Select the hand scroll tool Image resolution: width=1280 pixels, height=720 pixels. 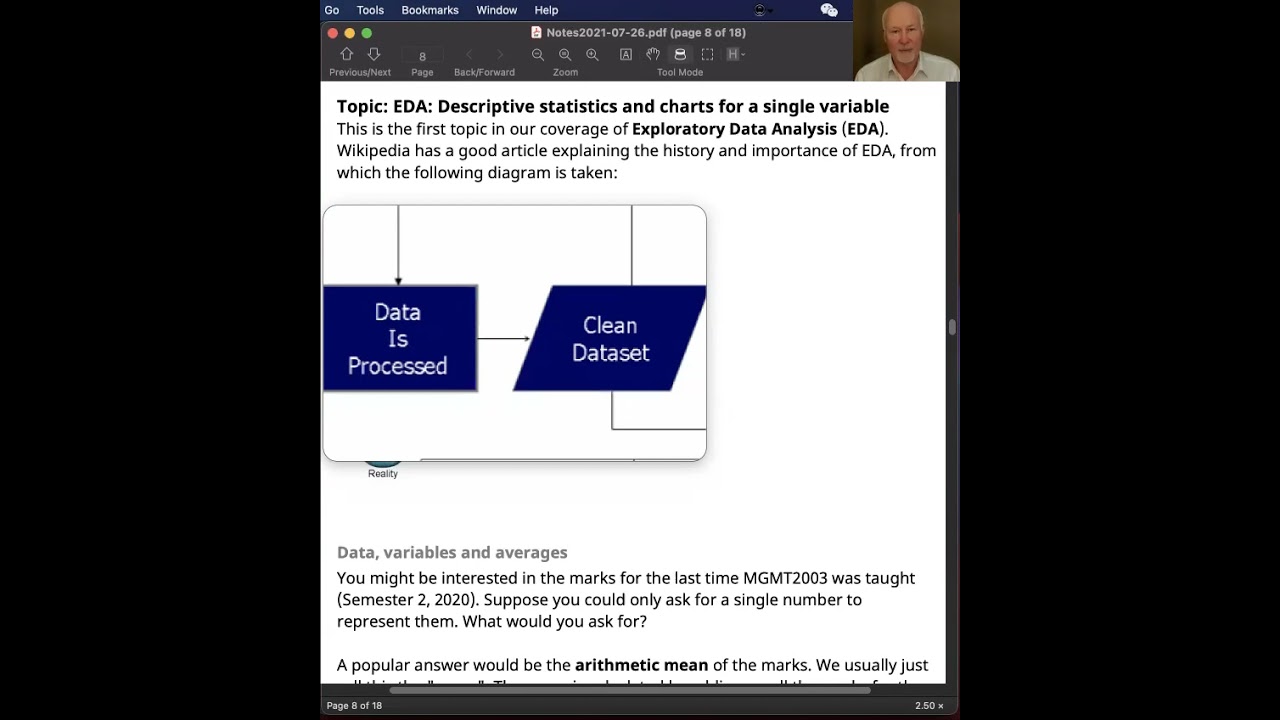point(653,55)
